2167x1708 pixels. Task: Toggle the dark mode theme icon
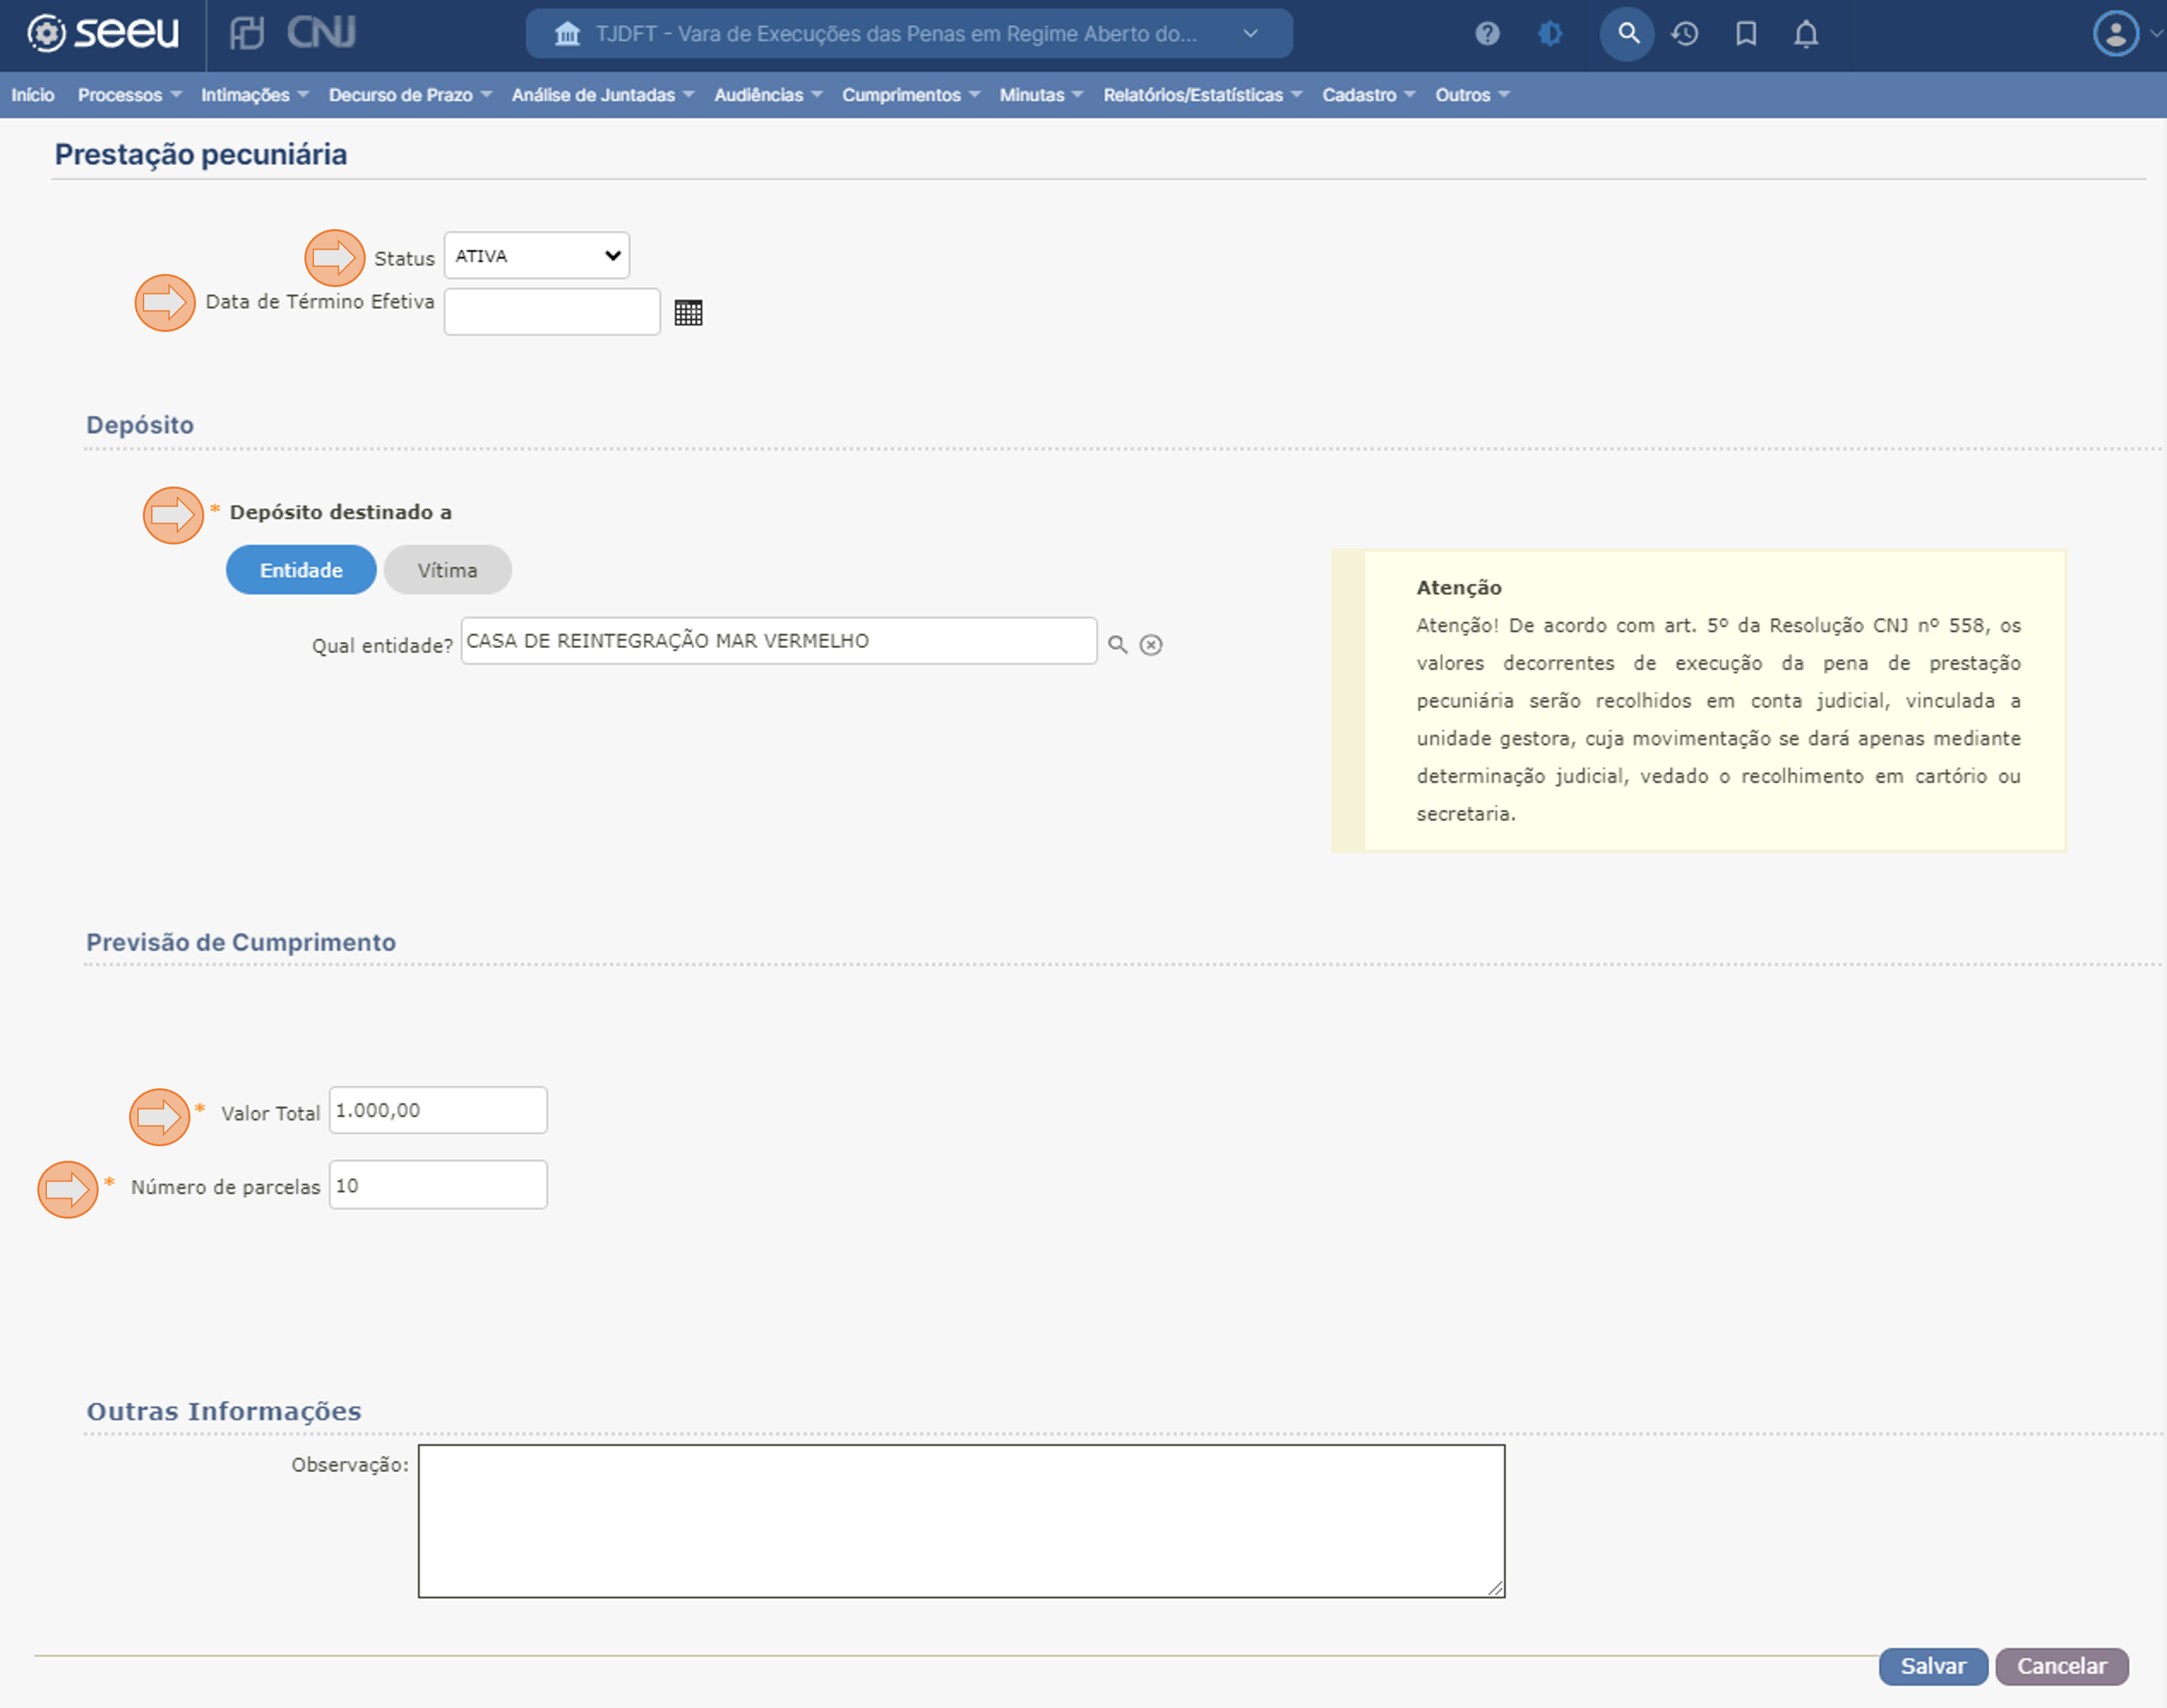tap(1550, 34)
